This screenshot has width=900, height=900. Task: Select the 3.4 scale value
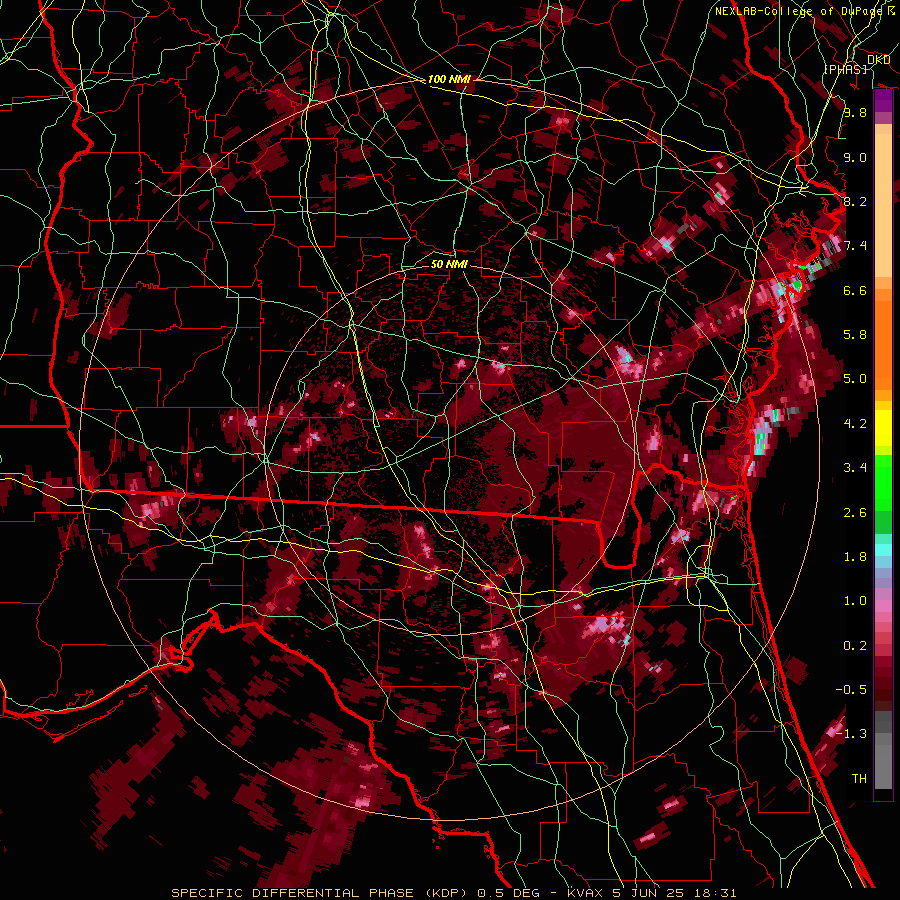point(855,468)
